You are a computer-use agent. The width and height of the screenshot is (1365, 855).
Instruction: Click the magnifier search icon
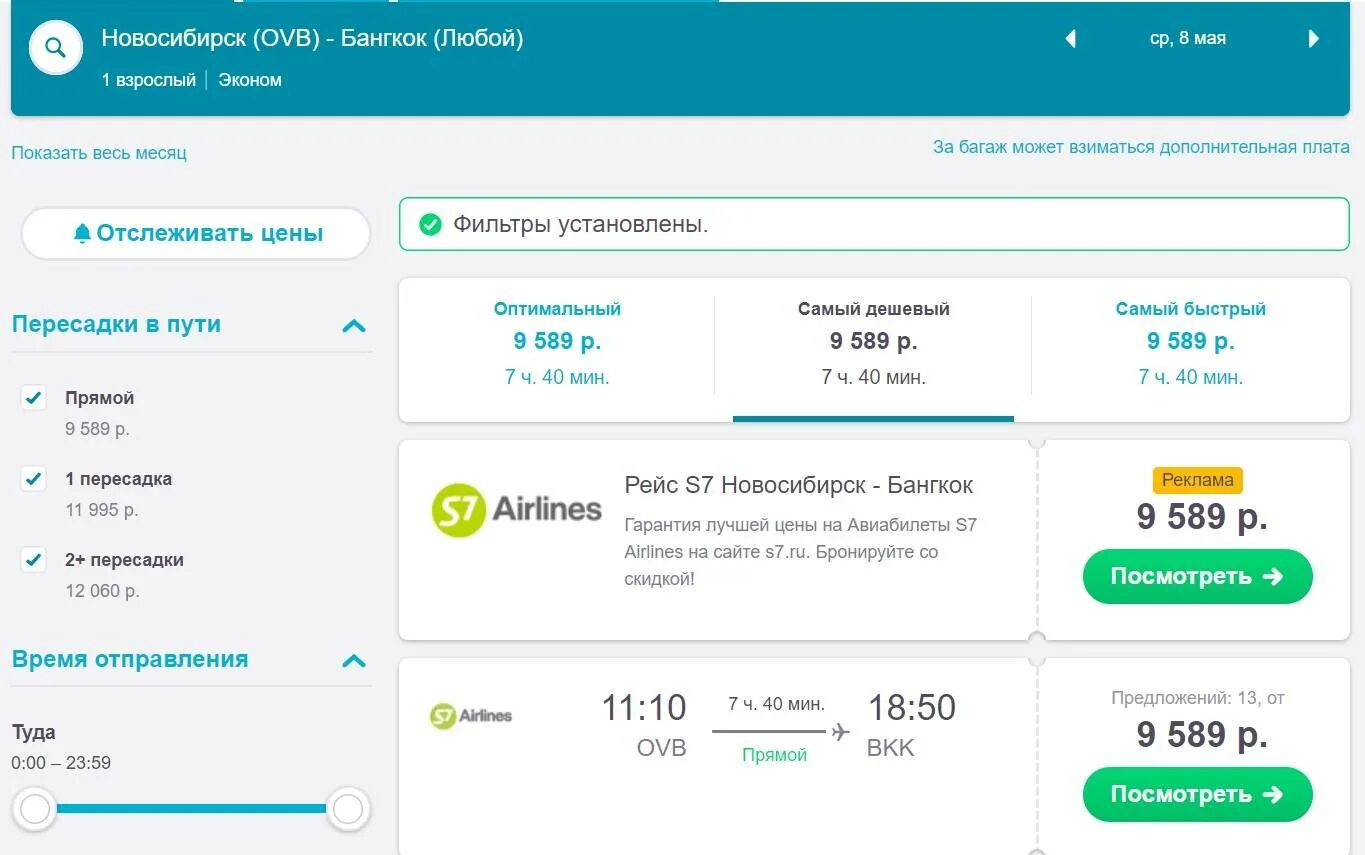click(x=55, y=48)
